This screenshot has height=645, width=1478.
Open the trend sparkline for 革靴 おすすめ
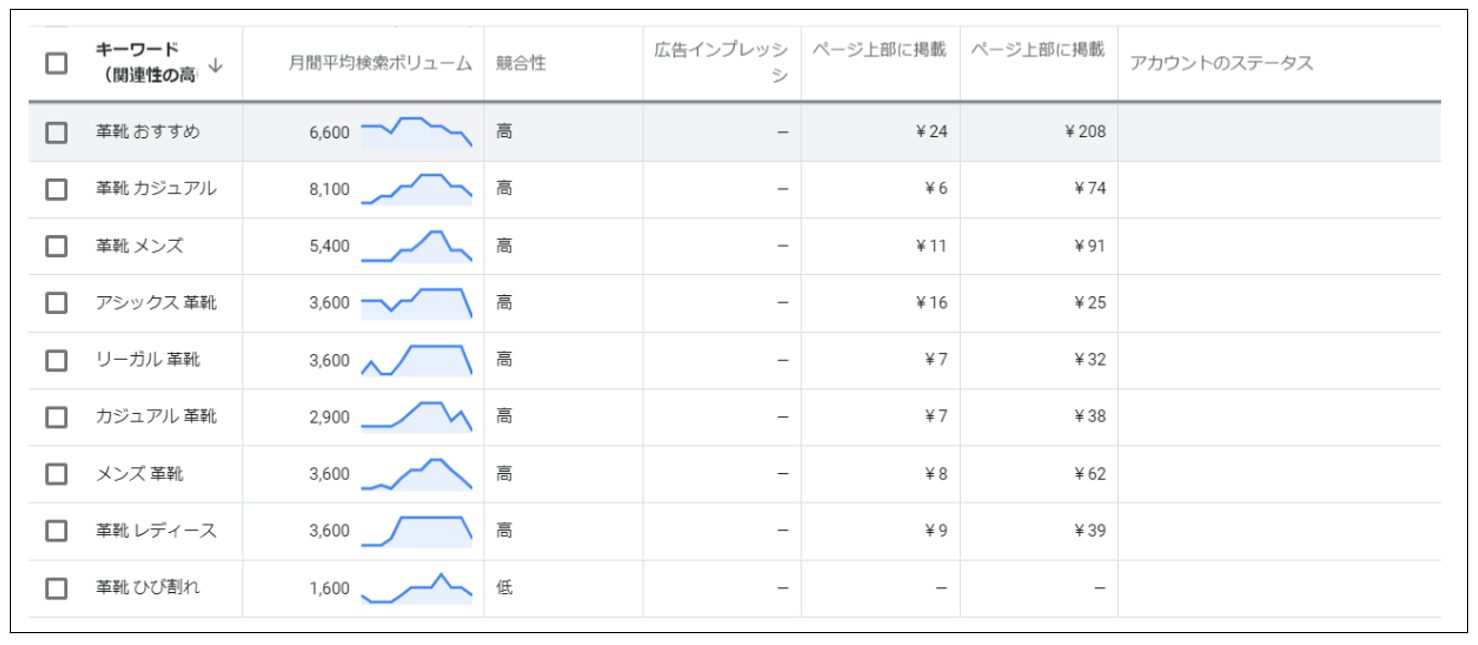416,132
